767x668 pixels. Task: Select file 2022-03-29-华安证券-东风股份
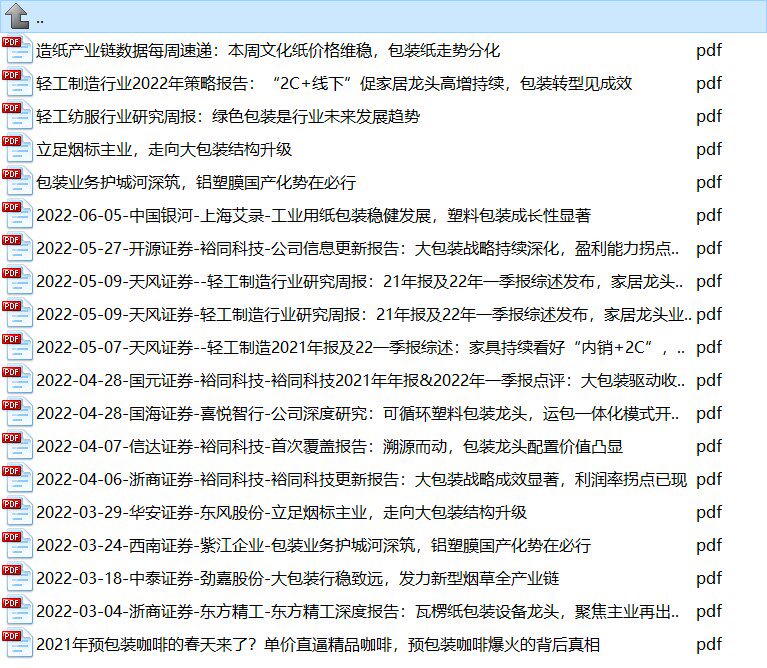pyautogui.click(x=281, y=512)
